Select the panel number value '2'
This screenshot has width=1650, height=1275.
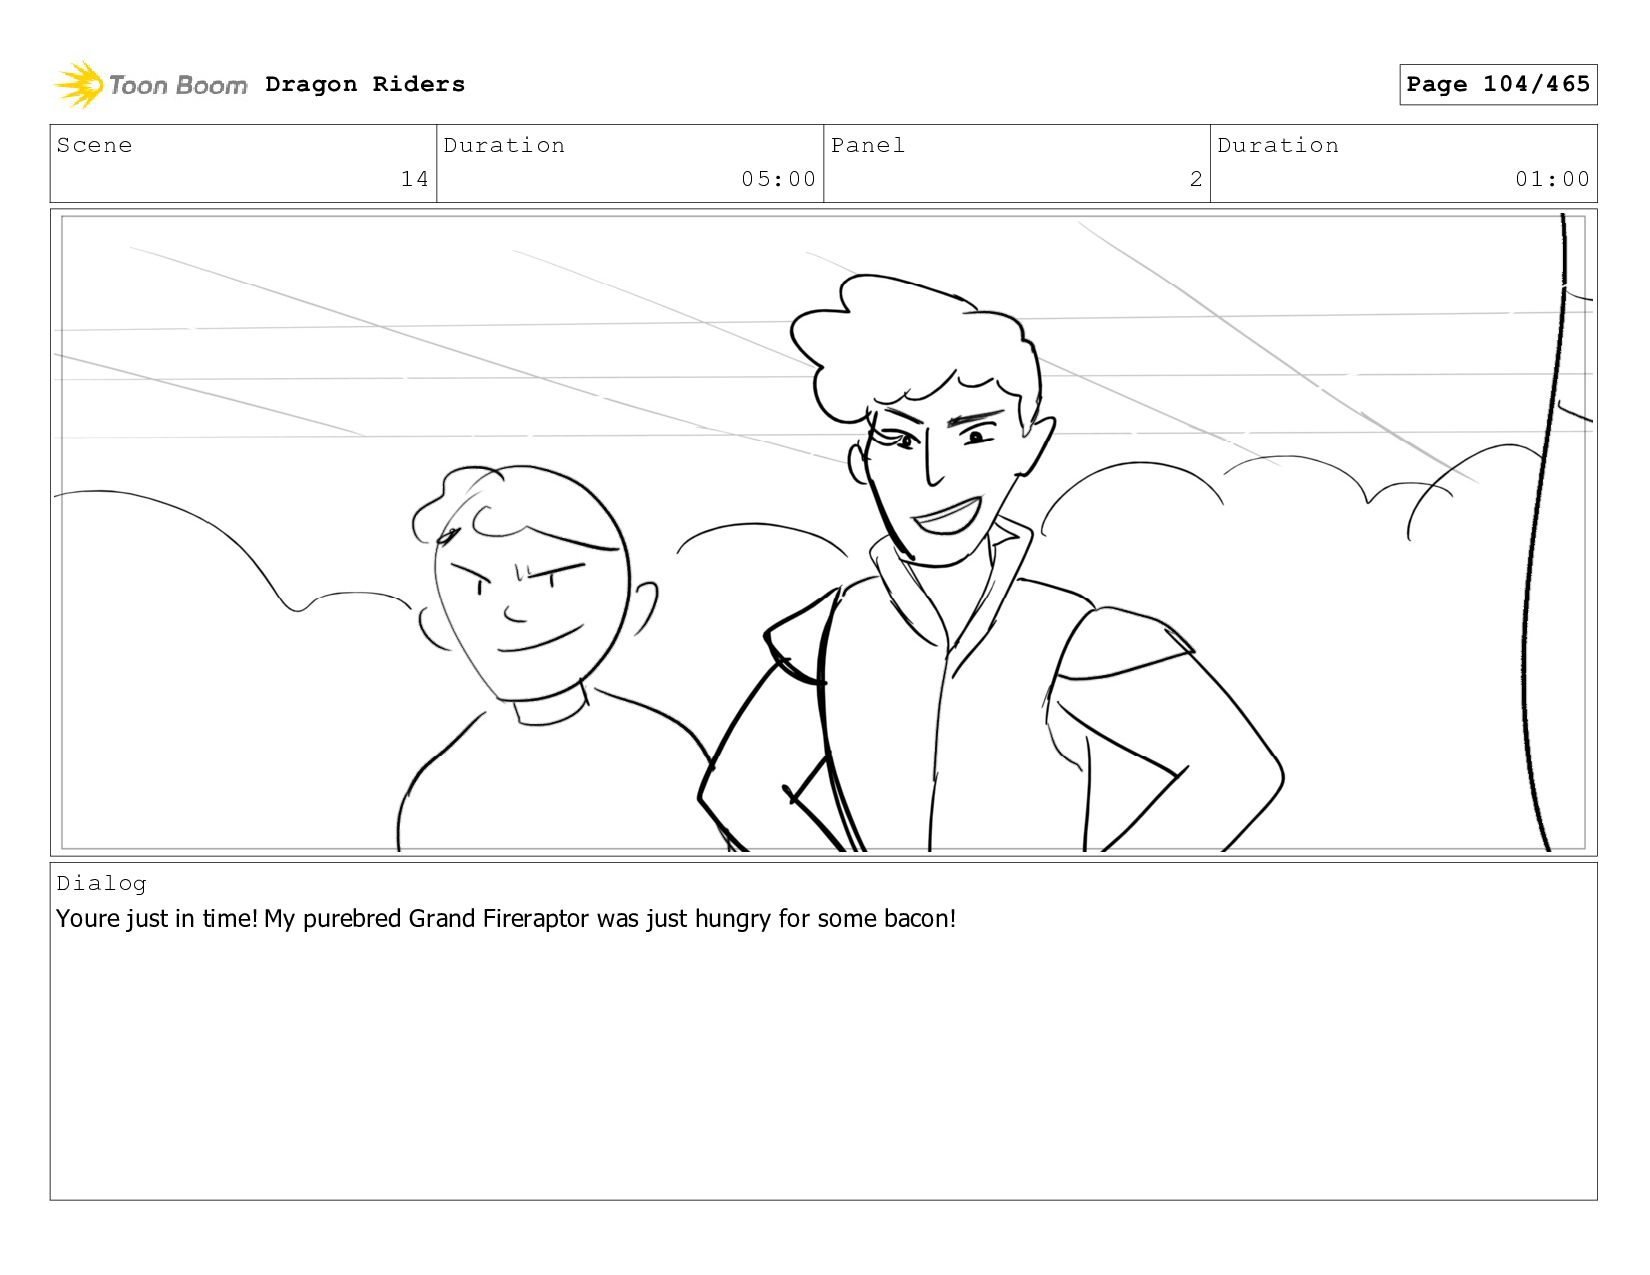coord(1196,179)
